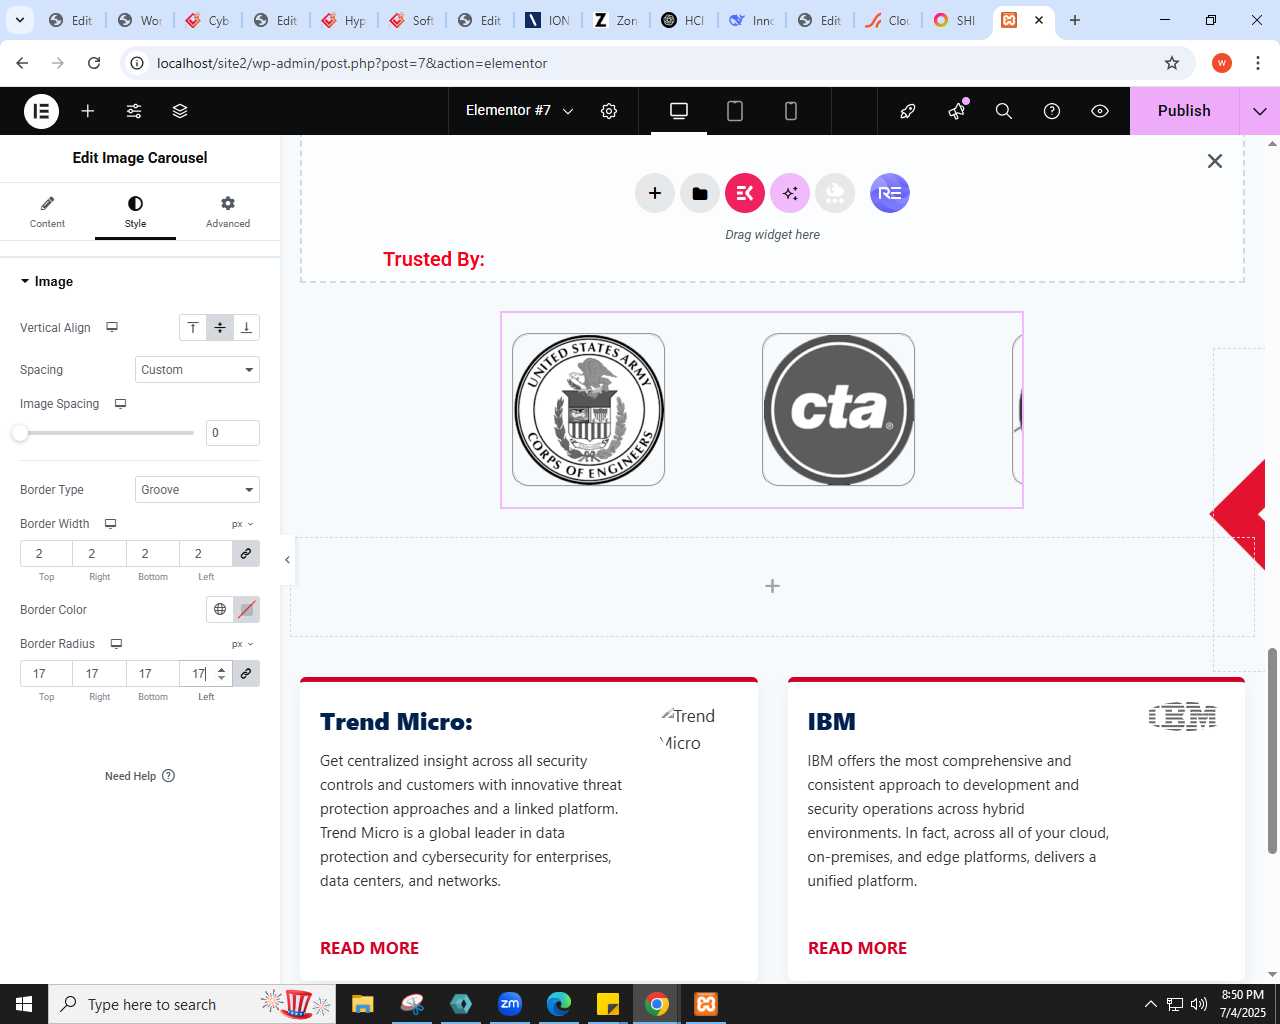Viewport: 1280px width, 1024px height.
Task: Open Vertical Align responsive device icon
Action: pos(112,327)
